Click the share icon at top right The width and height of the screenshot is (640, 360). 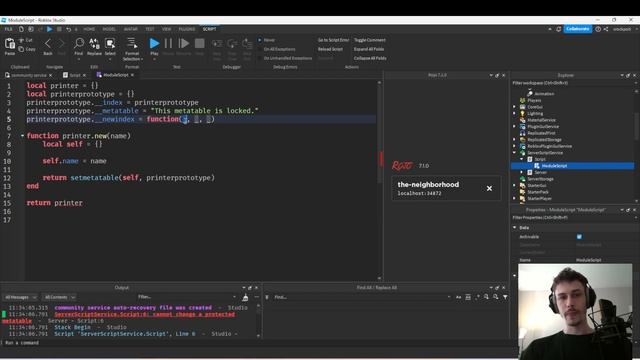pos(606,29)
